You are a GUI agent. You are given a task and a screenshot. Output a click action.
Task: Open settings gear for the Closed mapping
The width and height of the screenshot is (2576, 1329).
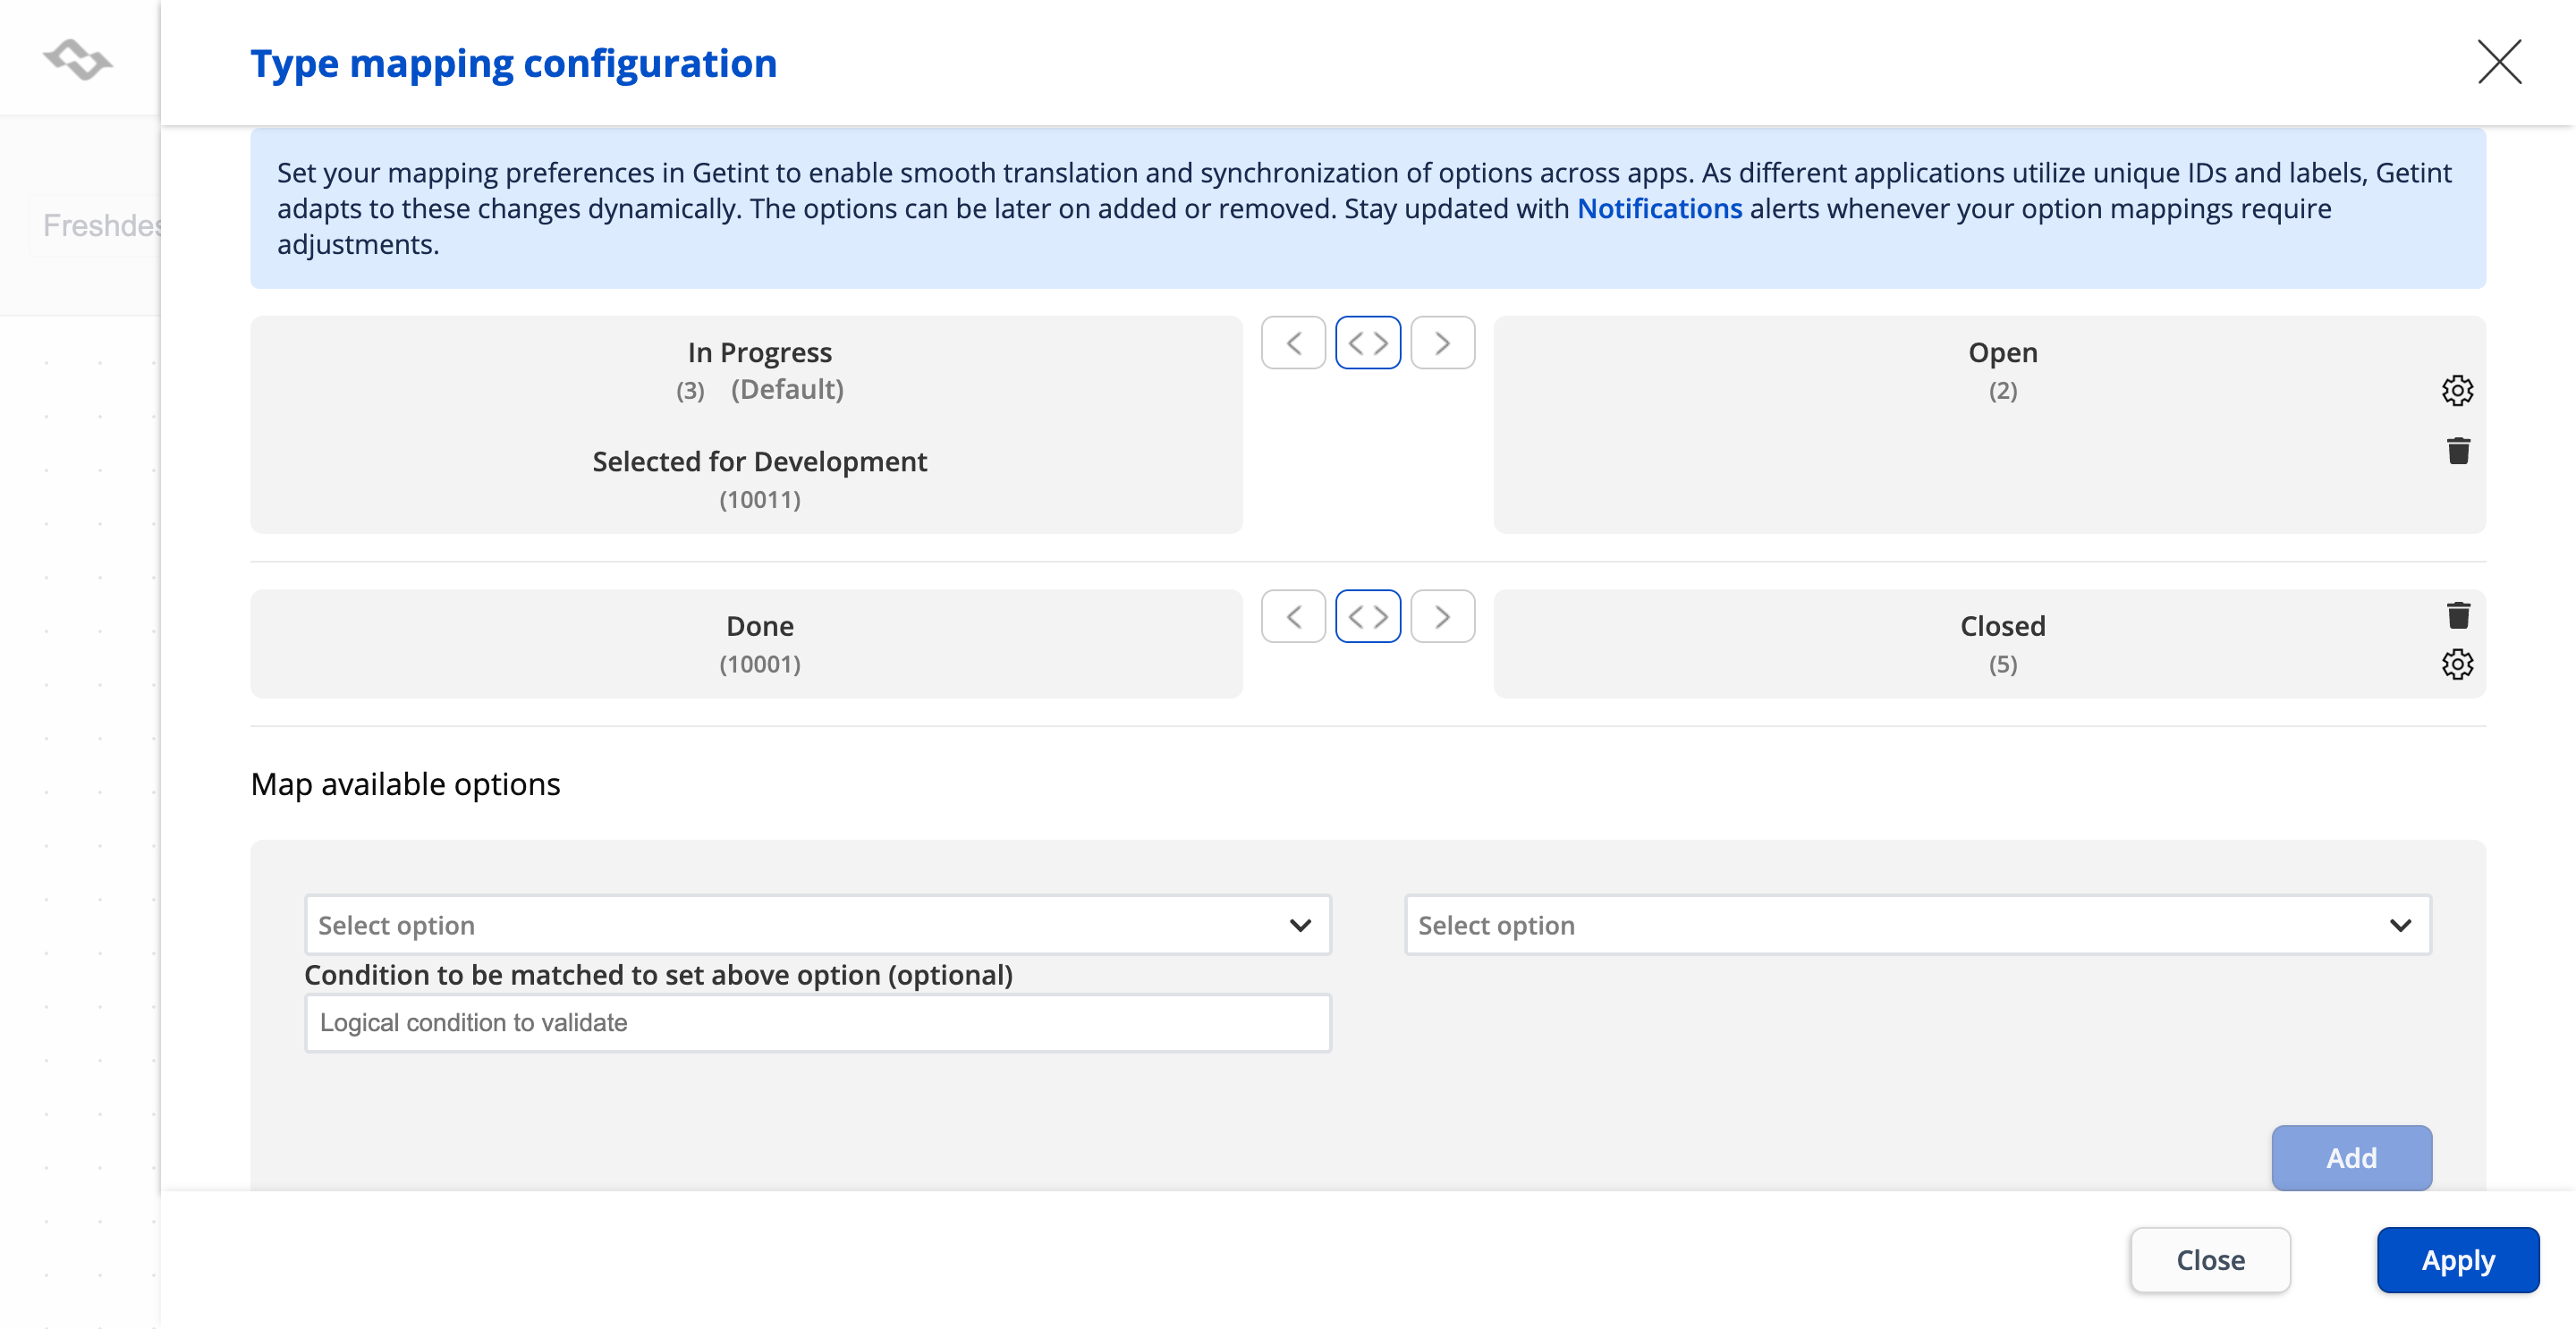pyautogui.click(x=2457, y=664)
